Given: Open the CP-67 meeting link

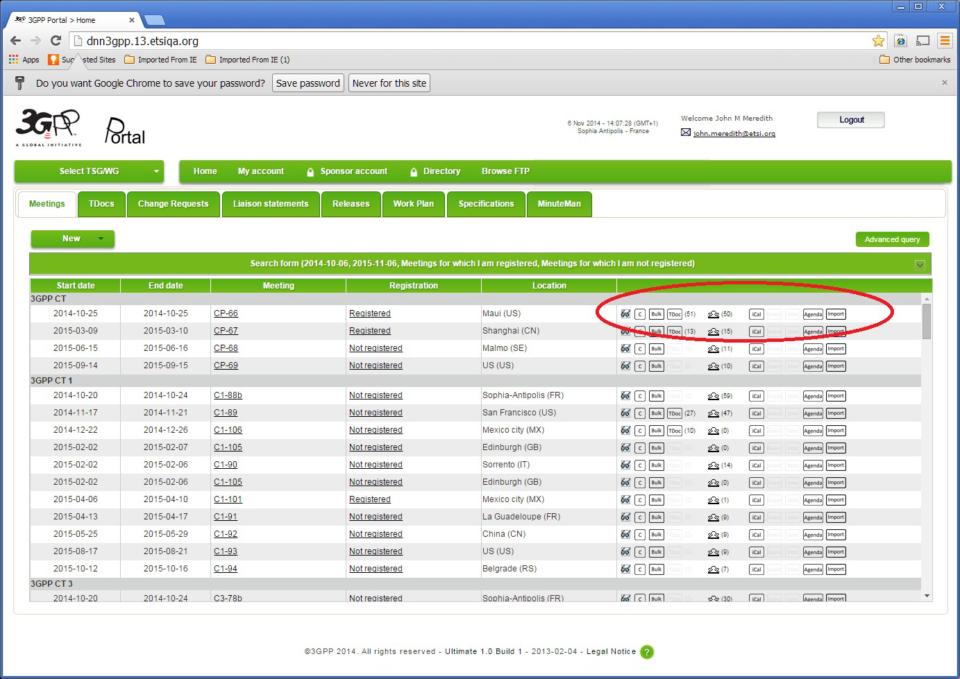Looking at the screenshot, I should 225,331.
